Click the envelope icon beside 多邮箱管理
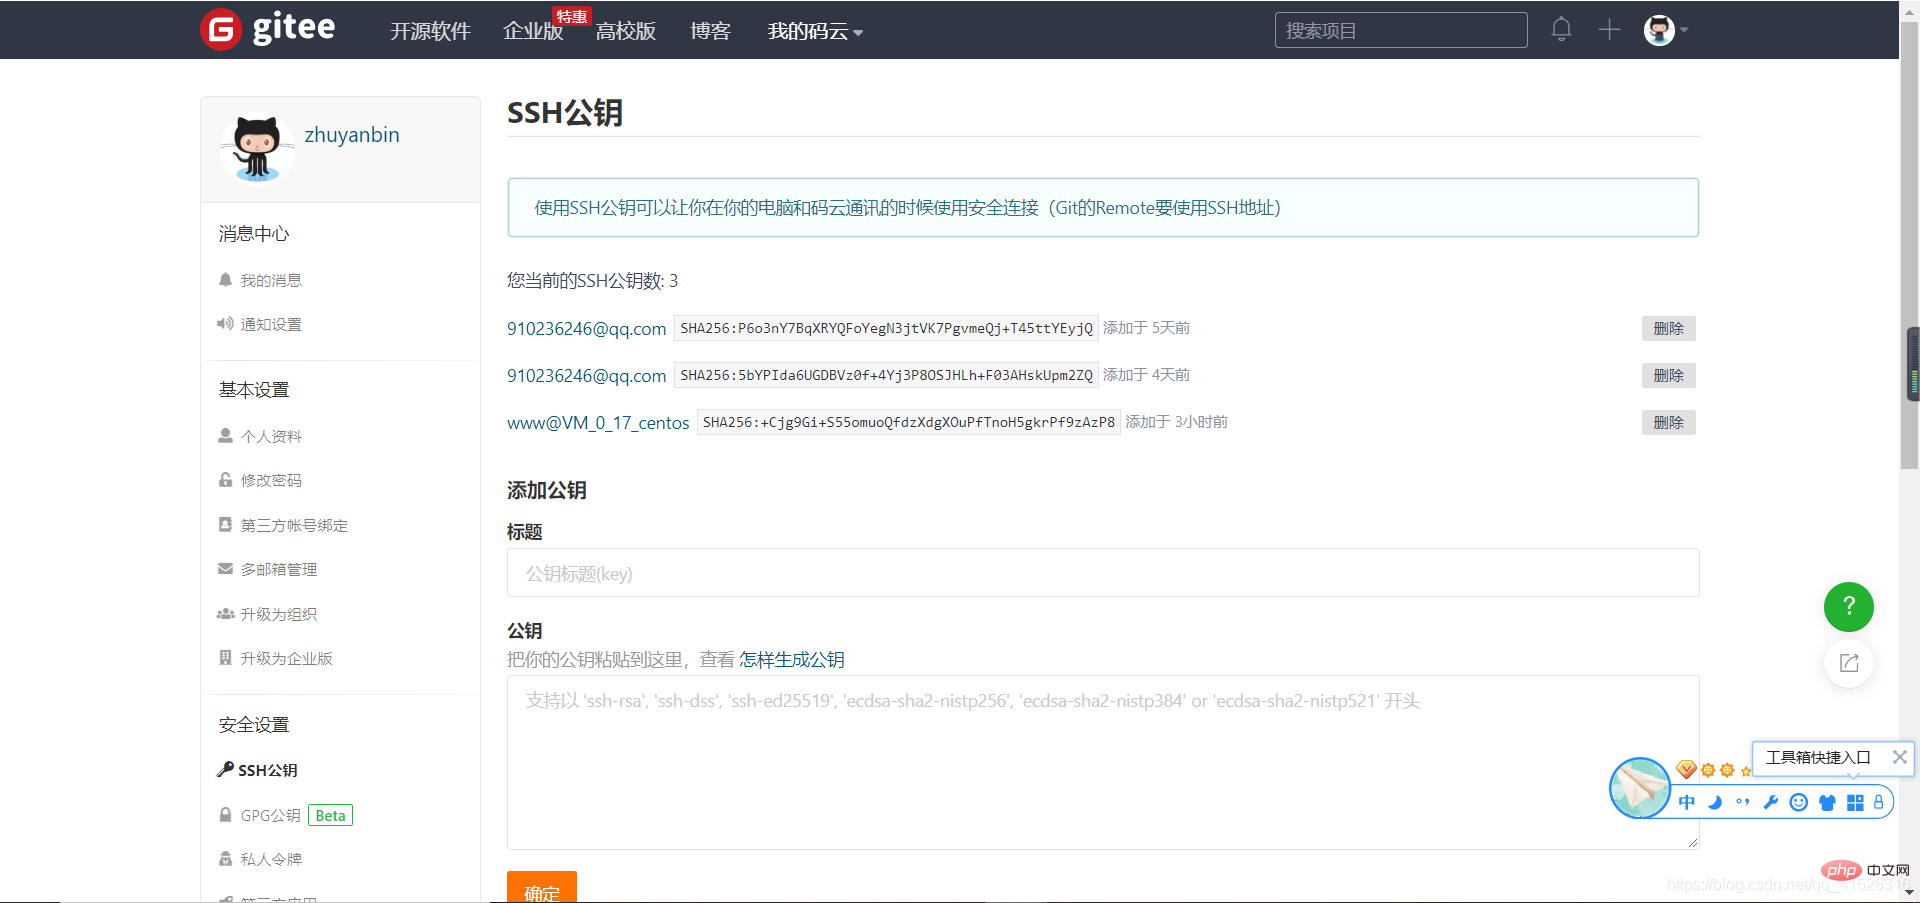 tap(225, 569)
